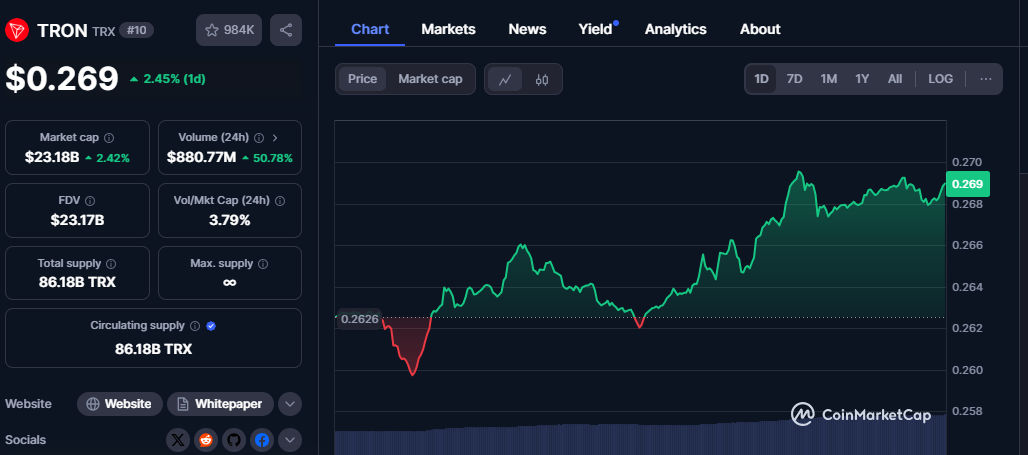Click the TRON red logo icon

point(17,30)
